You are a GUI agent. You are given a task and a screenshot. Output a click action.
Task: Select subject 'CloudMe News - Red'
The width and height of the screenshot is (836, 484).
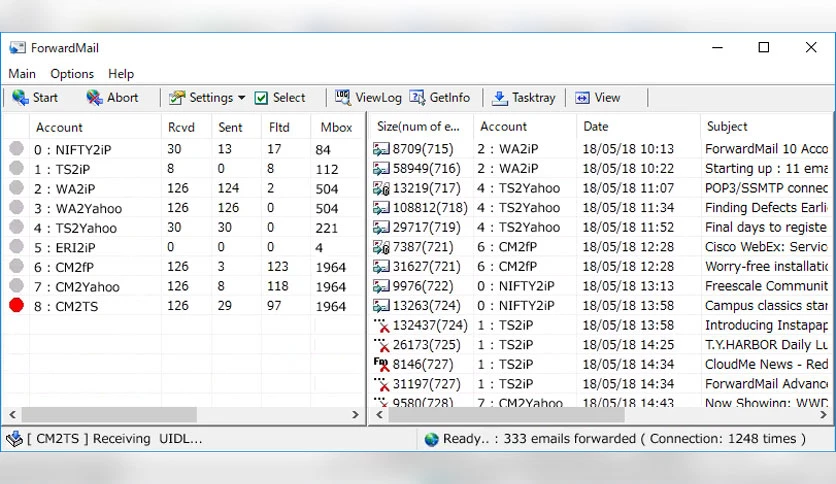[x=766, y=364]
